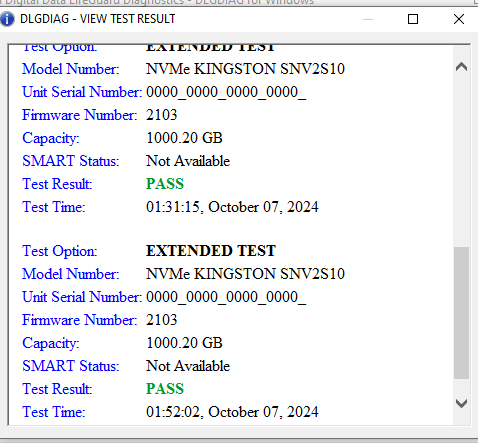478x443 pixels.
Task: Click the scrollbar down arrow
Action: tap(461, 403)
